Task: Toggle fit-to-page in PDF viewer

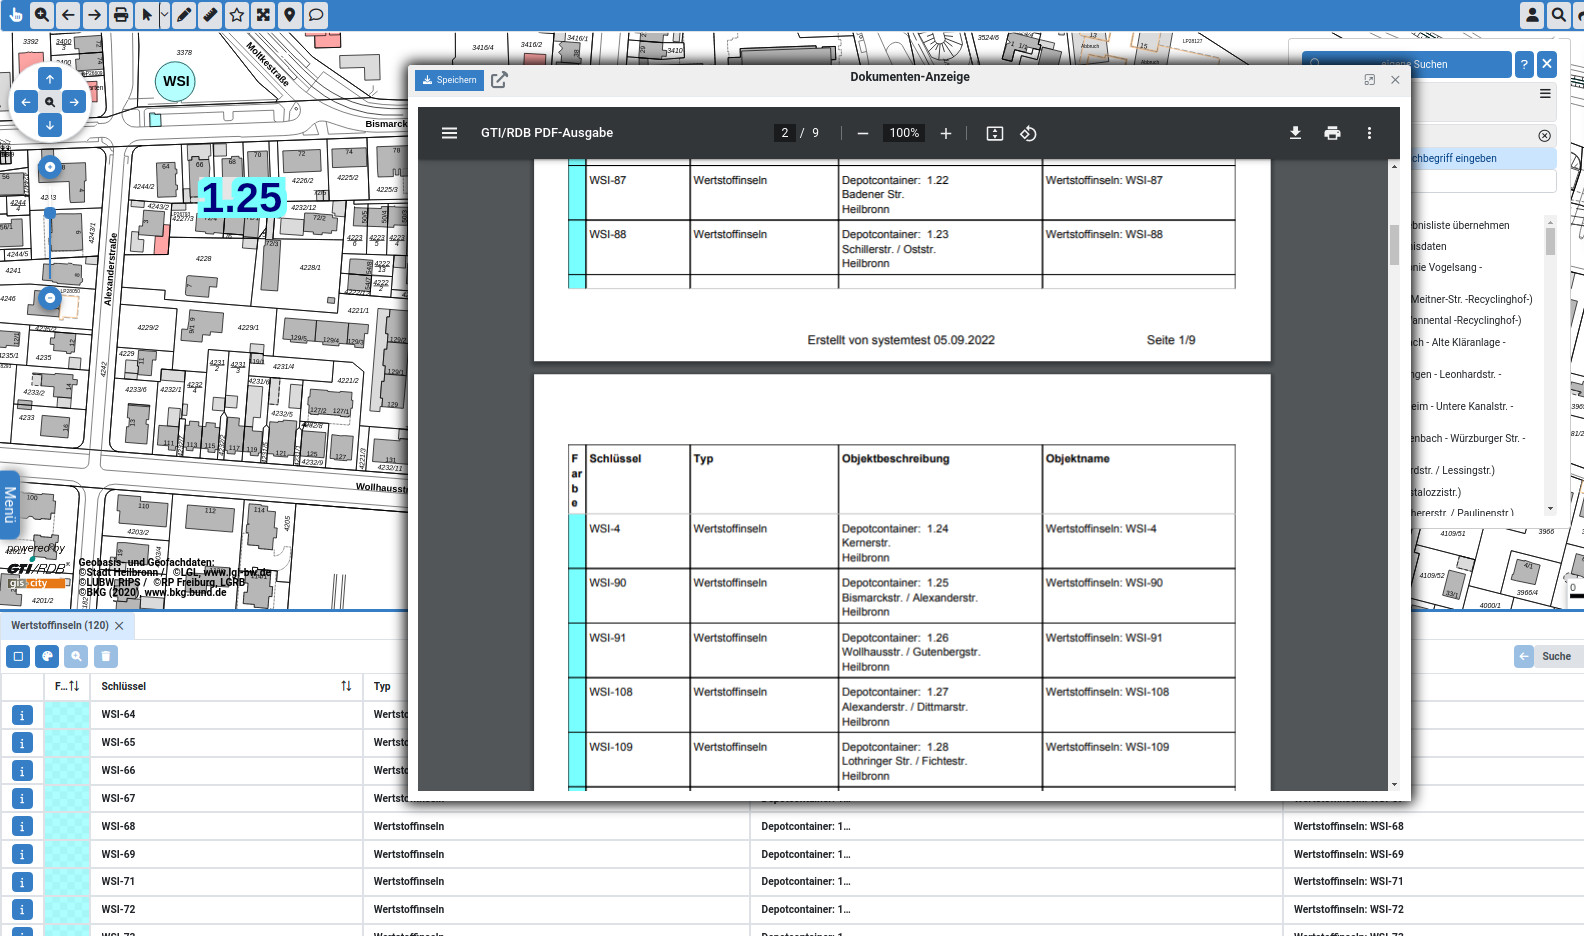Action: pos(994,133)
